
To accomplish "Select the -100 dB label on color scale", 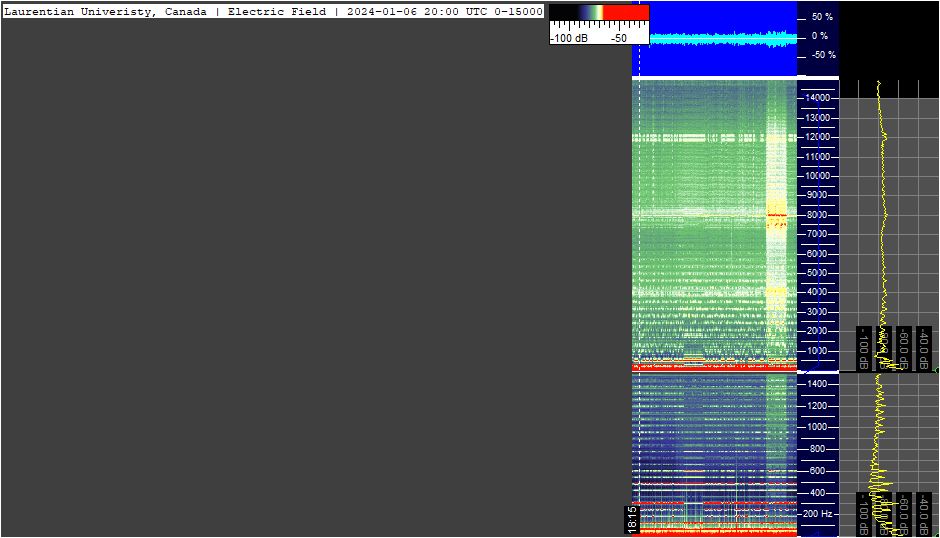I will click(569, 38).
